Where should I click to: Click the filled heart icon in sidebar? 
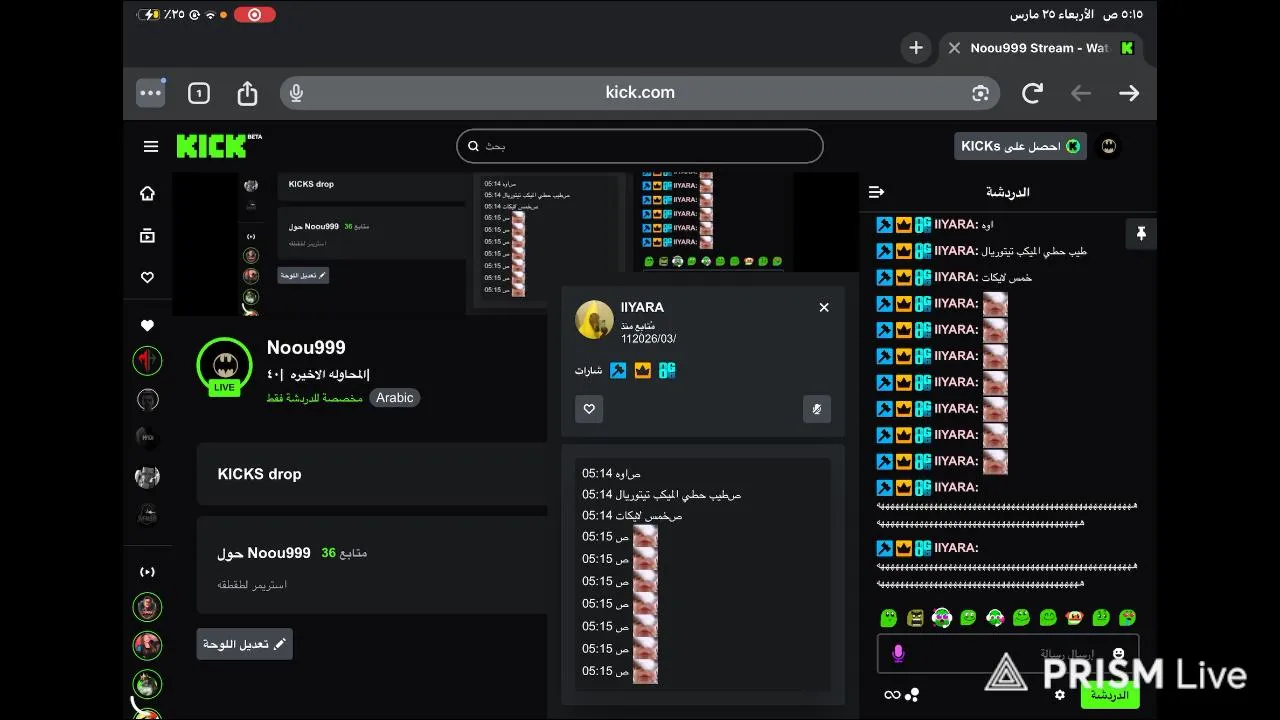(147, 325)
